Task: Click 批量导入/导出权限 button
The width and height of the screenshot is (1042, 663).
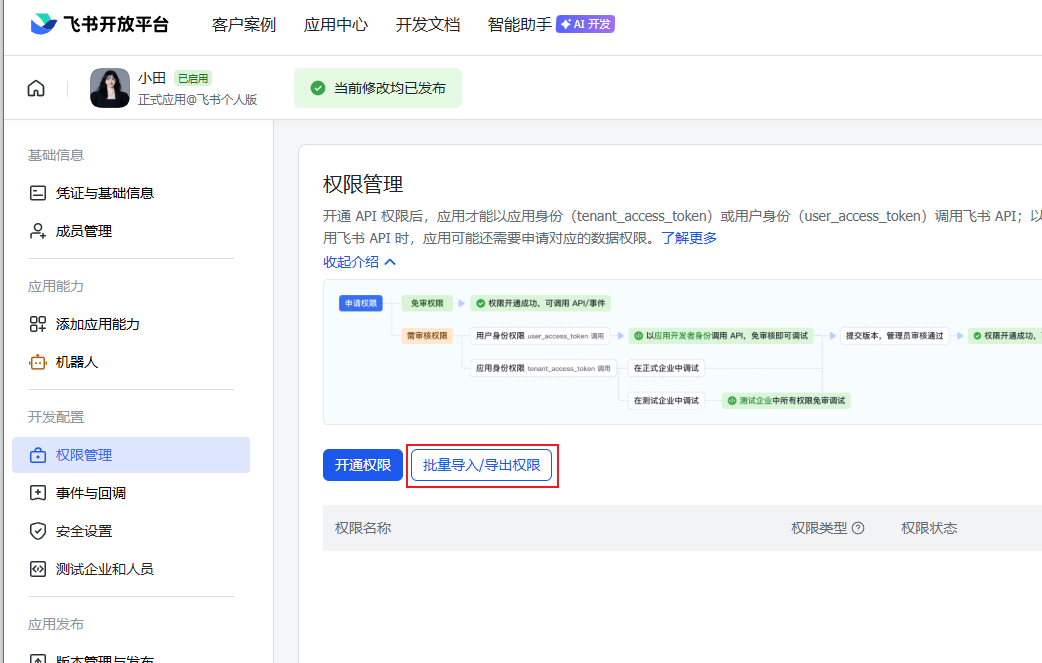Action: tap(481, 465)
